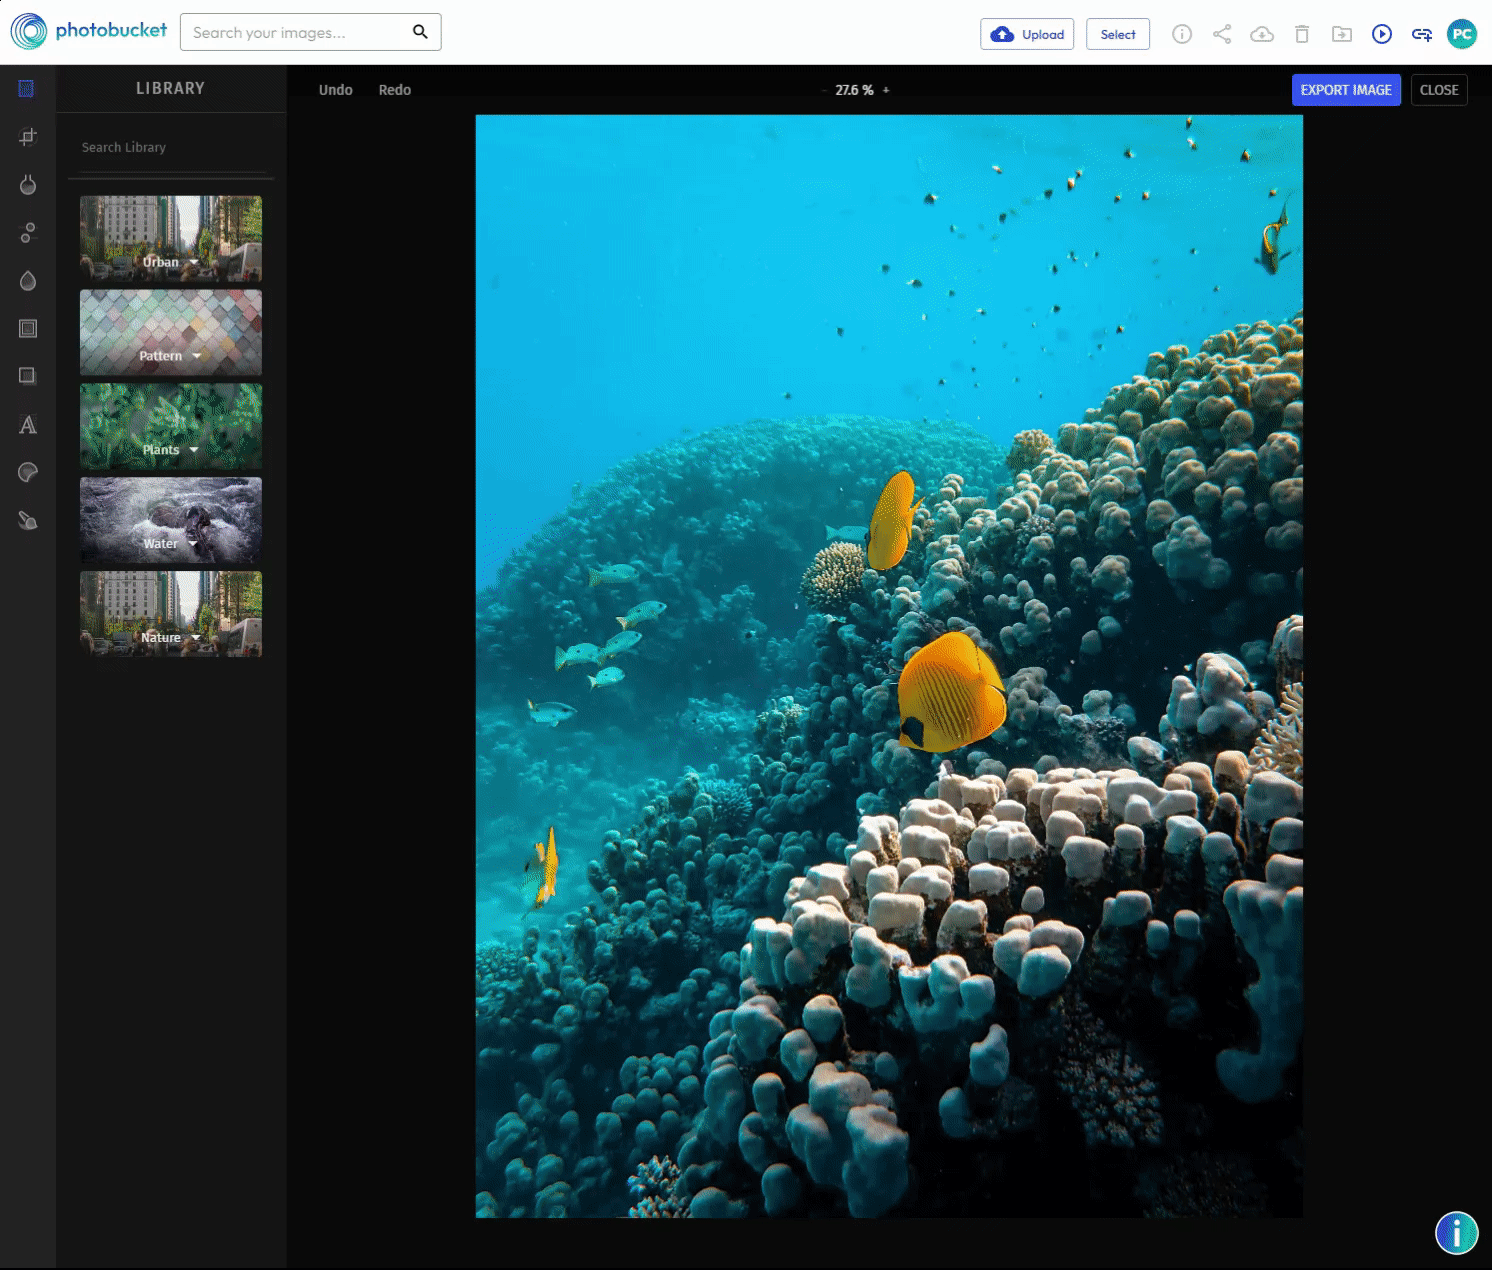Expand the Nature library category
Viewport: 1492px width, 1270px height.
pyautogui.click(x=171, y=614)
